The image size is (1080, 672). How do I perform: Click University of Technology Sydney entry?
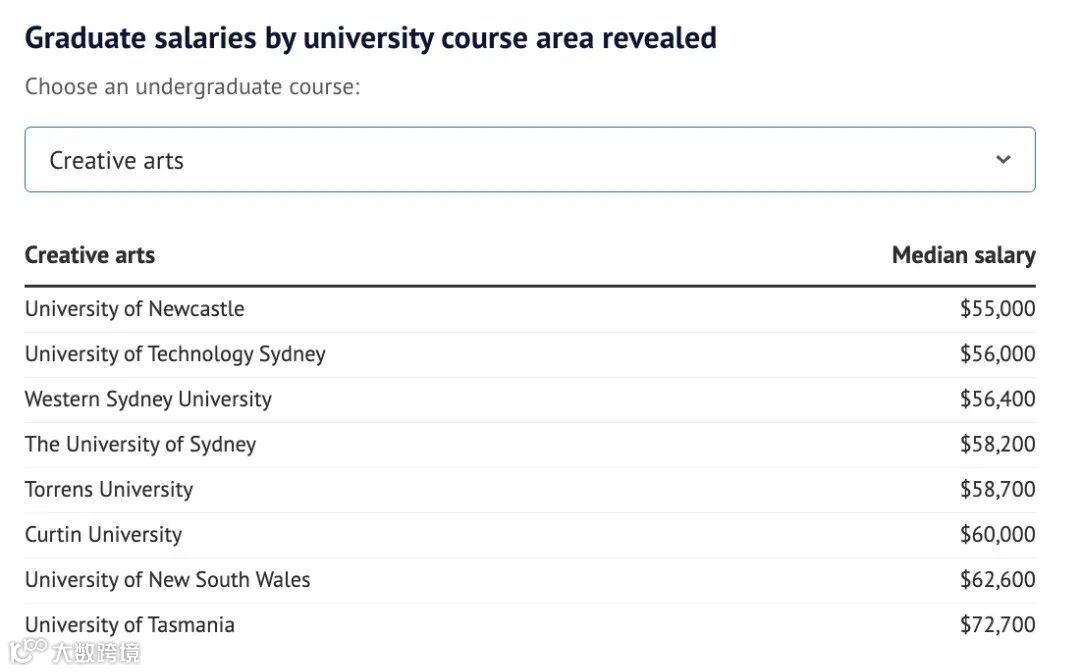[x=175, y=354]
